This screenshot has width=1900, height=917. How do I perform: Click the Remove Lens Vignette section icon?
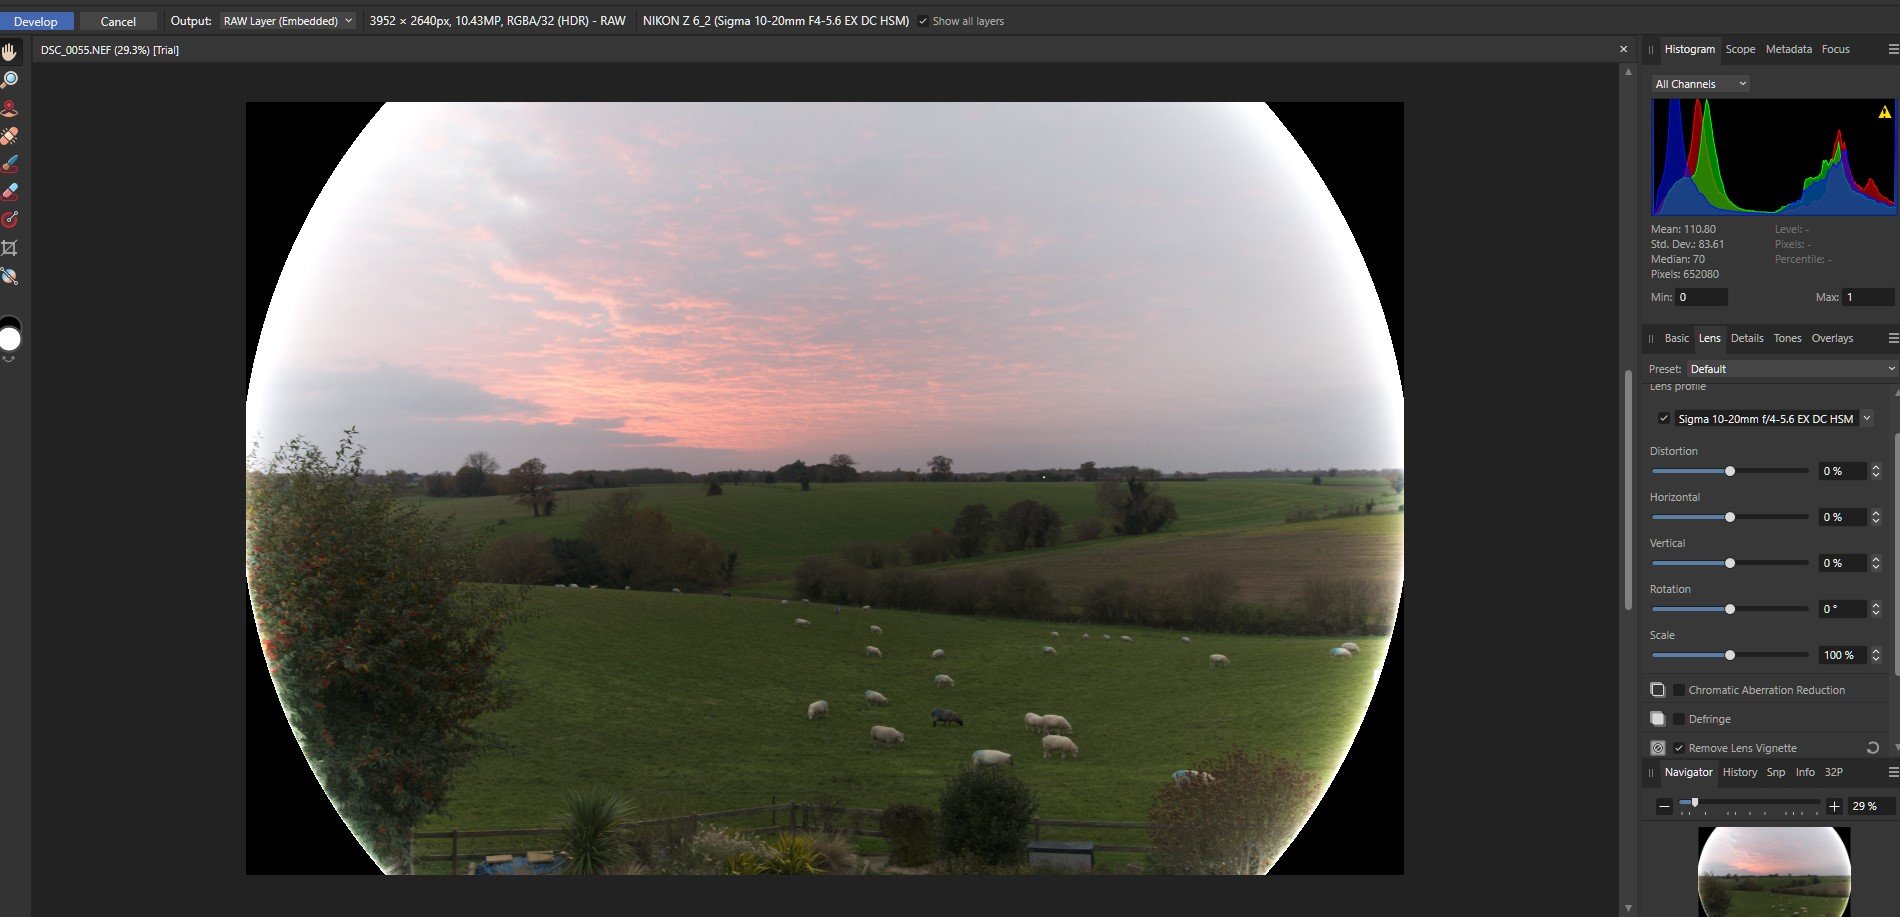1657,748
